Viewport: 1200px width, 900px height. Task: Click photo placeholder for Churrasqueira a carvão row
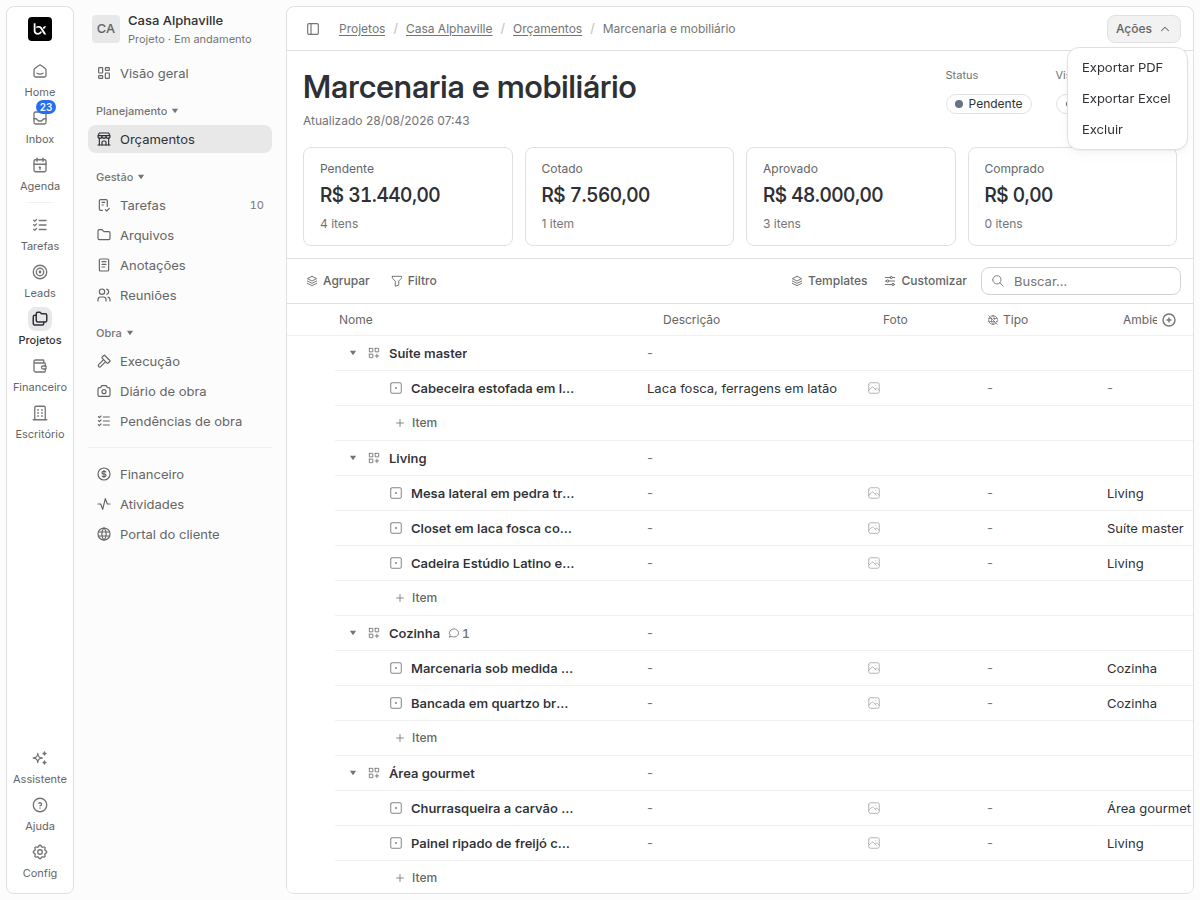874,808
